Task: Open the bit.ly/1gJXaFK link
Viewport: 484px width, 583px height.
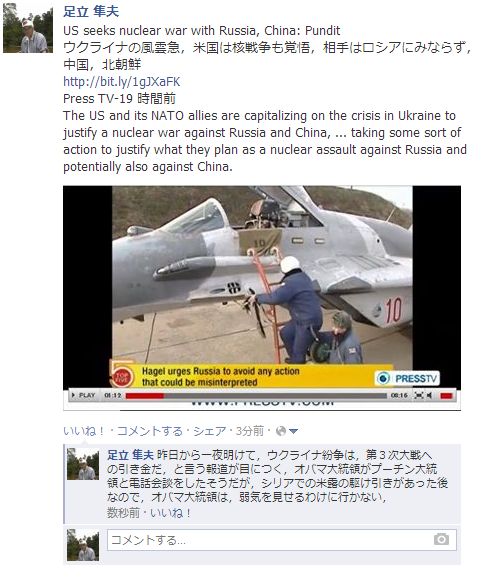Action: (x=122, y=81)
